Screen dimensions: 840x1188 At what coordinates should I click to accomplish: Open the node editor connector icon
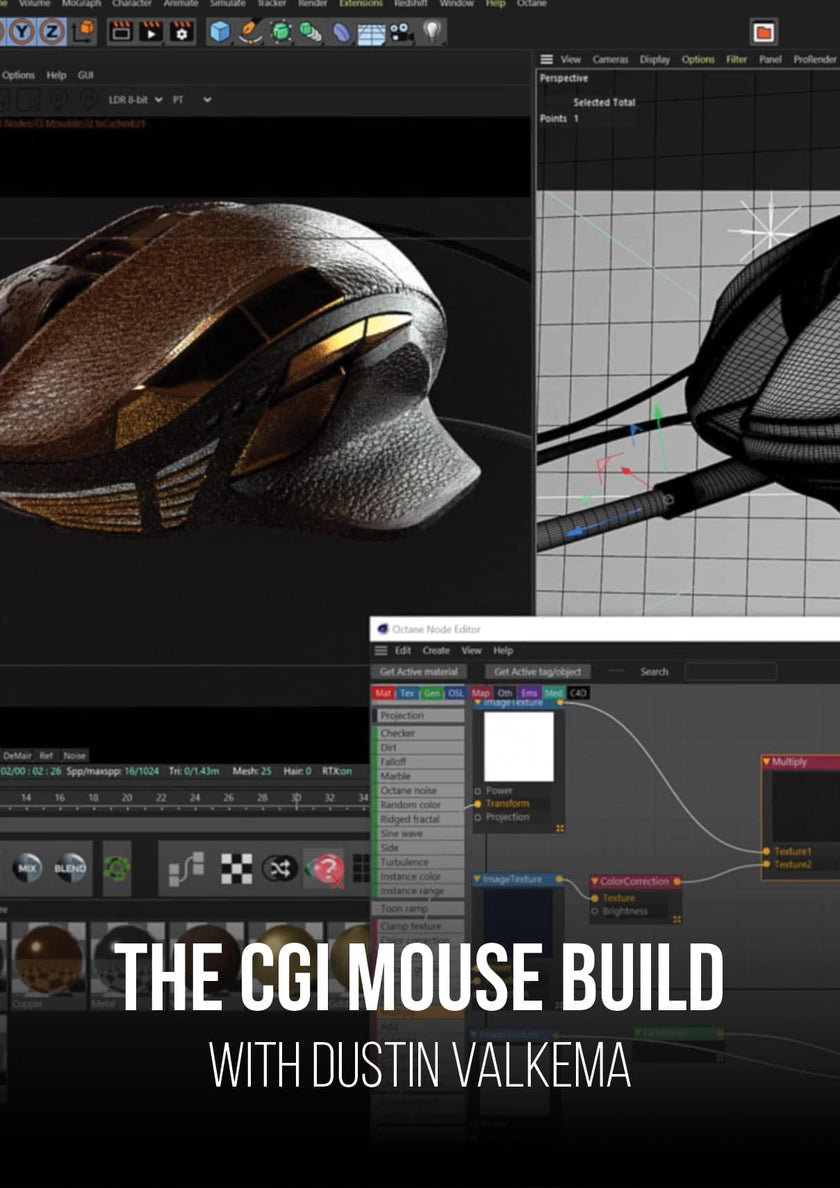pos(186,868)
